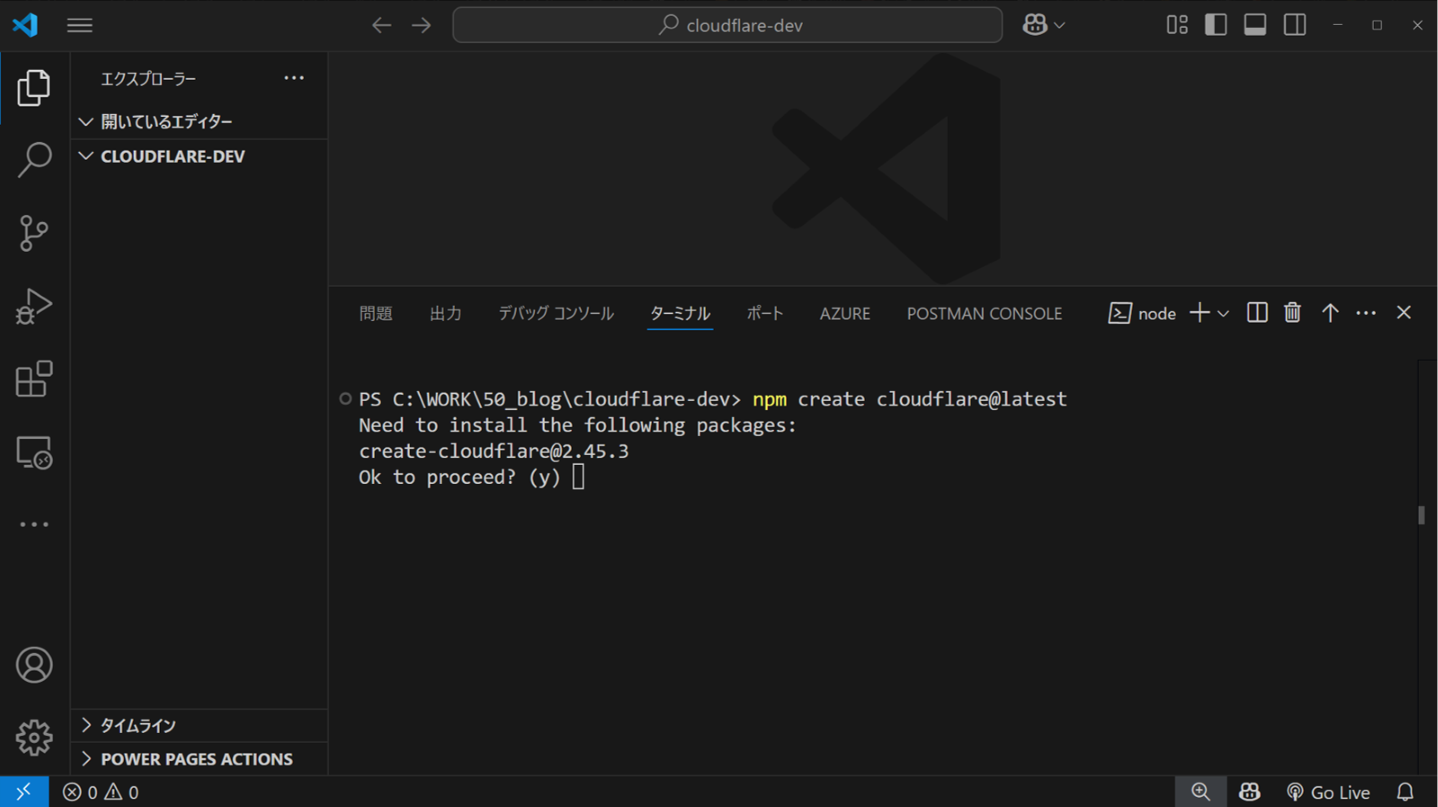Go back in navigation history

click(381, 25)
